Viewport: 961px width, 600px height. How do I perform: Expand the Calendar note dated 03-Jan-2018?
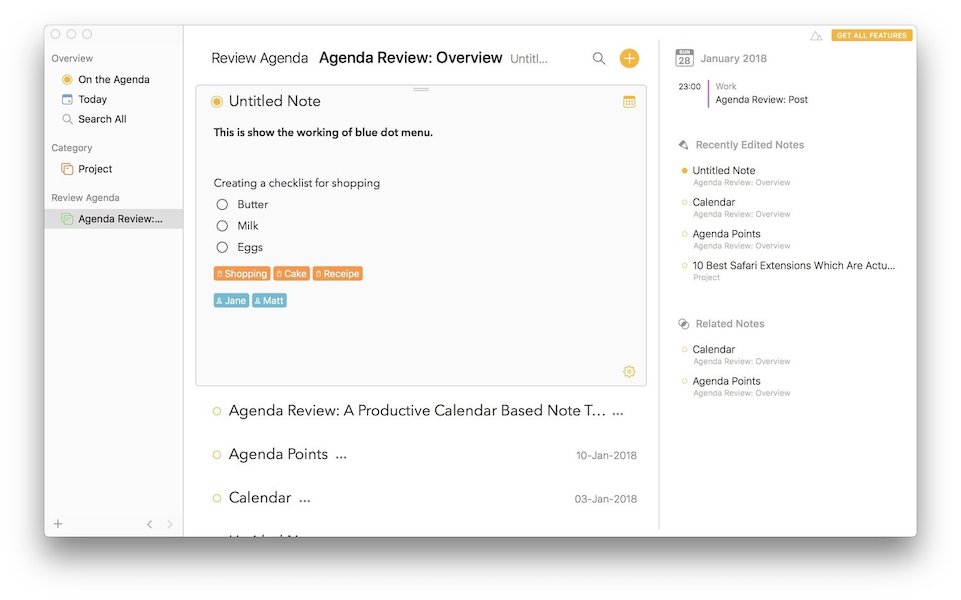tap(260, 498)
